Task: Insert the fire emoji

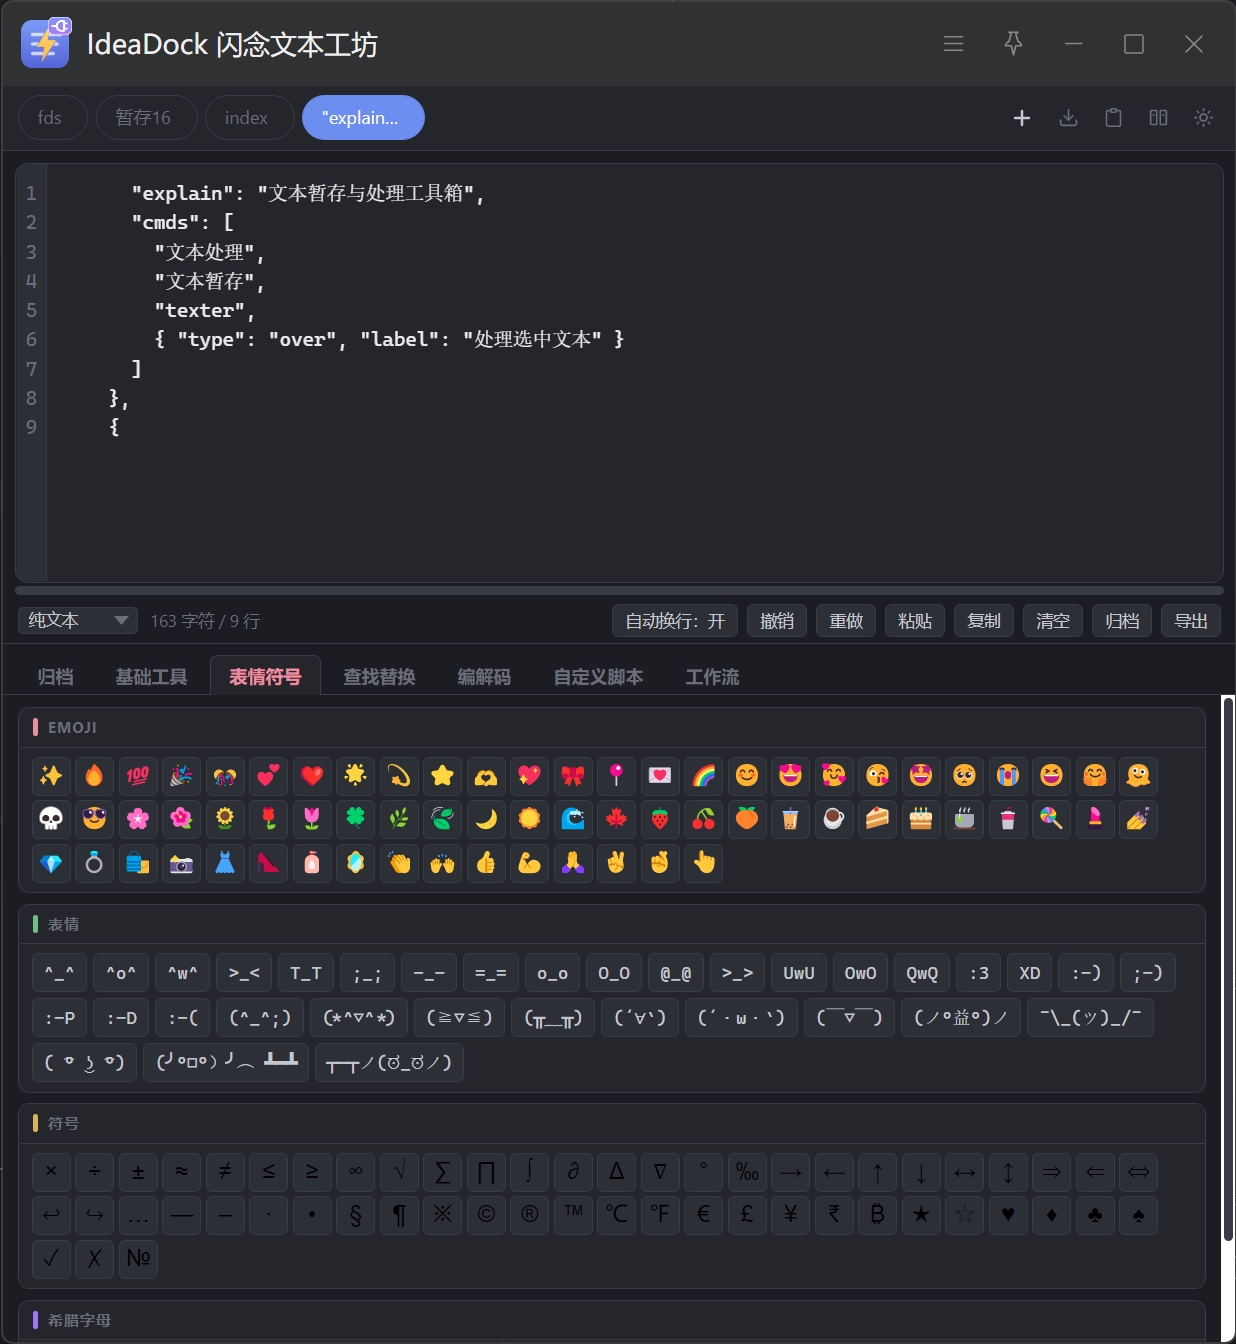Action: click(94, 775)
